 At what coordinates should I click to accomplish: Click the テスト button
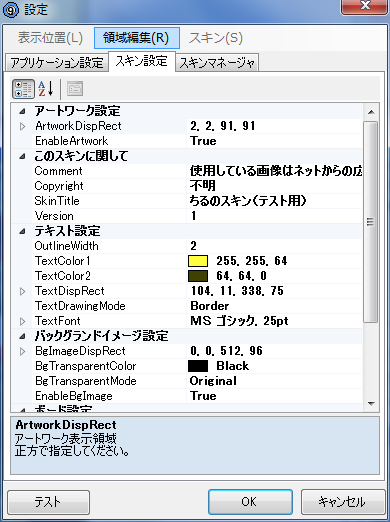[x=48, y=502]
